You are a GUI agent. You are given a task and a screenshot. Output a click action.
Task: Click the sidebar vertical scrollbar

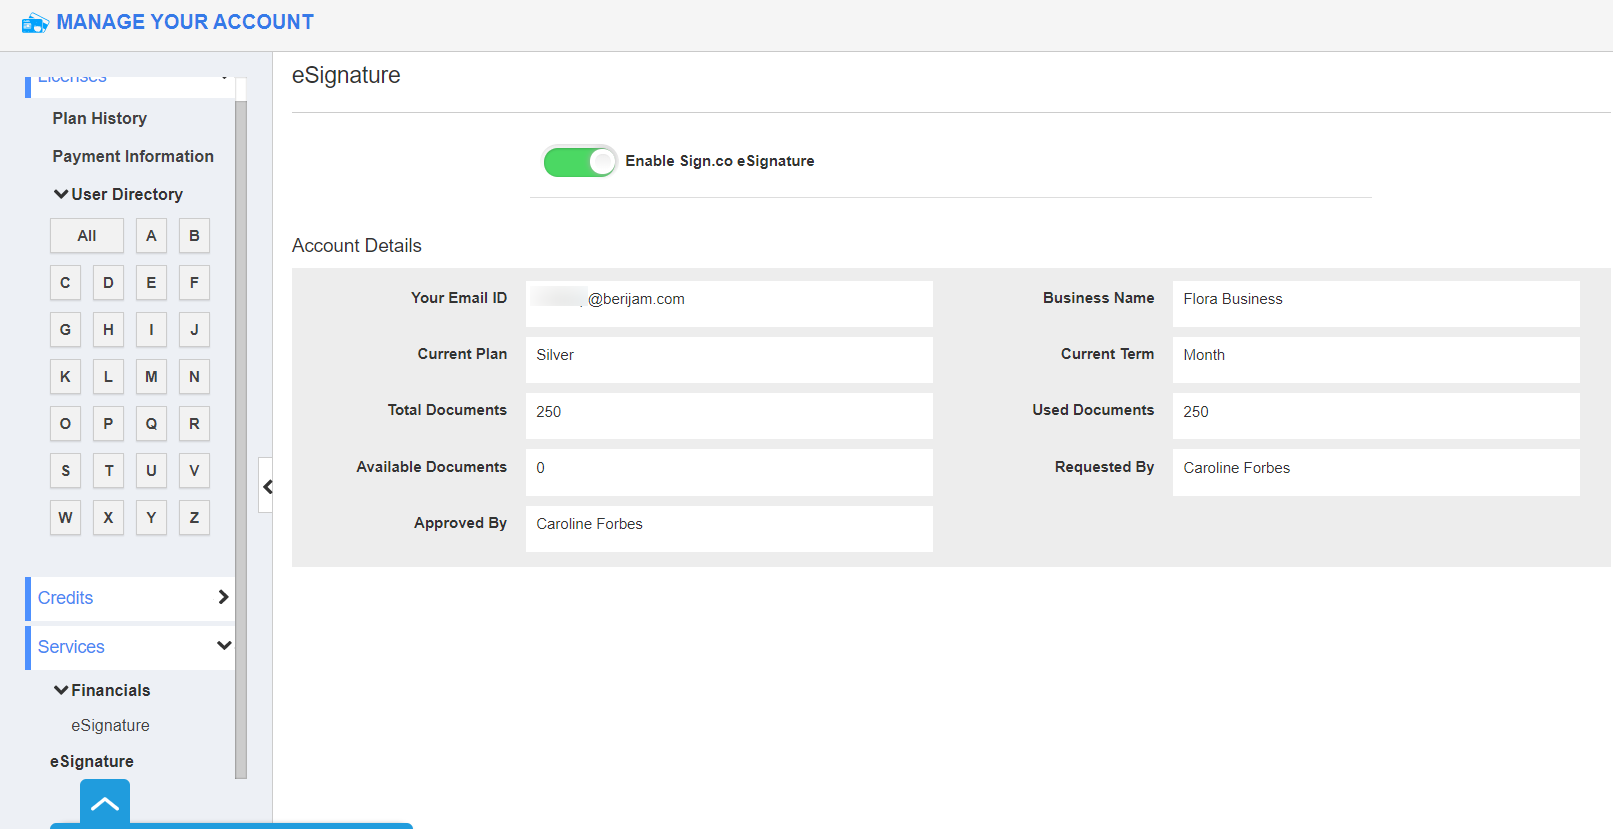coord(241,438)
